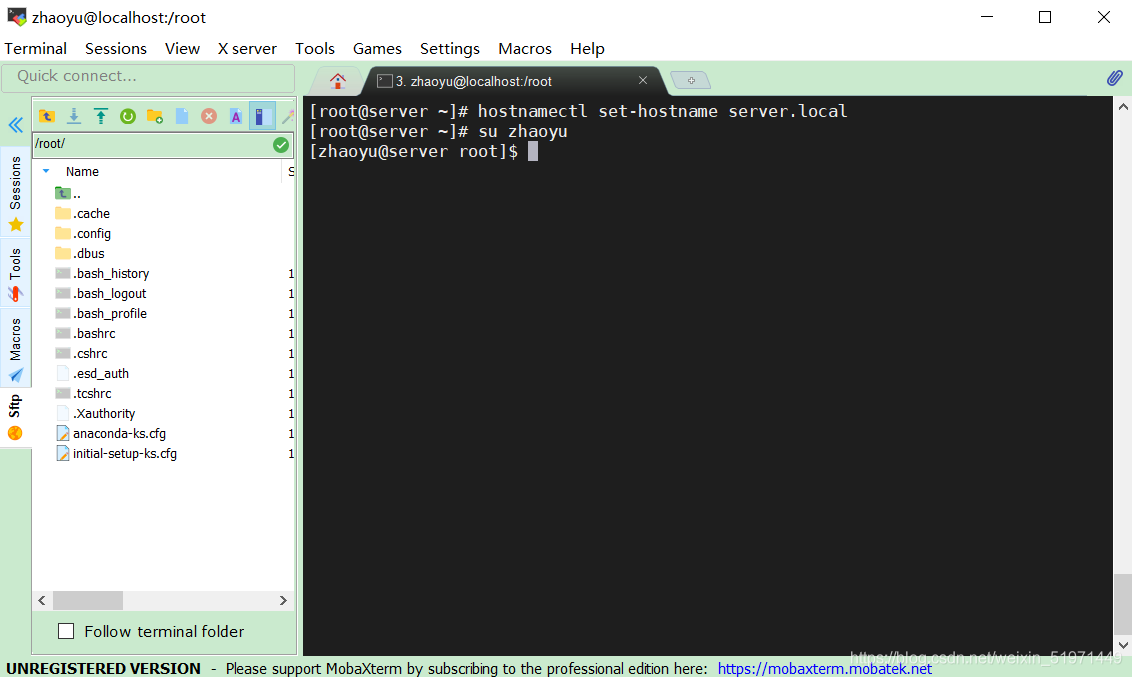Open the Macros menu
Image resolution: width=1132 pixels, height=677 pixels.
pos(525,48)
